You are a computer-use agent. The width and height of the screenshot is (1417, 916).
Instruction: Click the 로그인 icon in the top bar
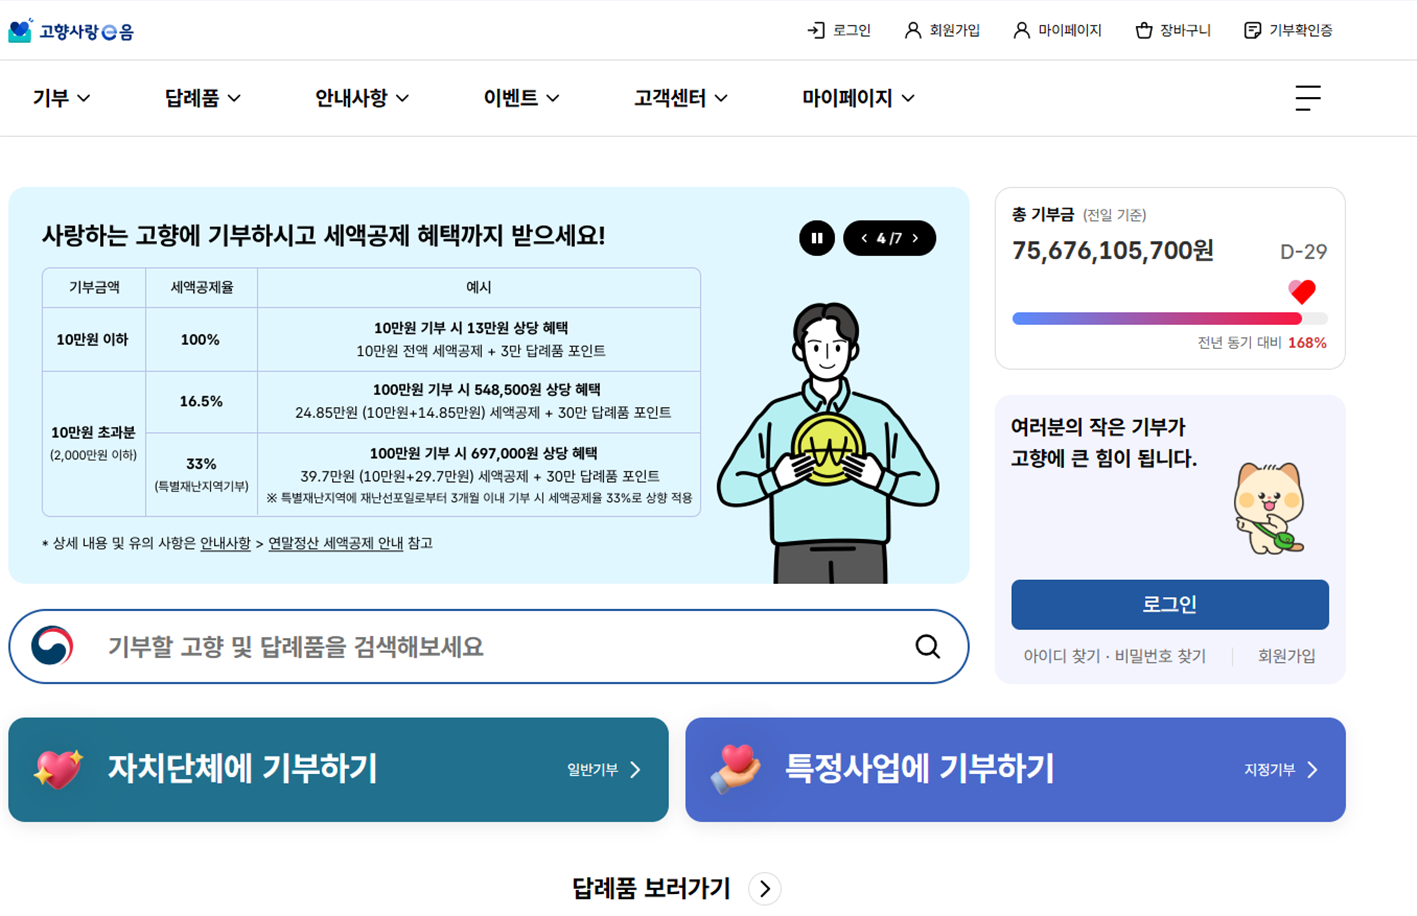click(x=816, y=31)
